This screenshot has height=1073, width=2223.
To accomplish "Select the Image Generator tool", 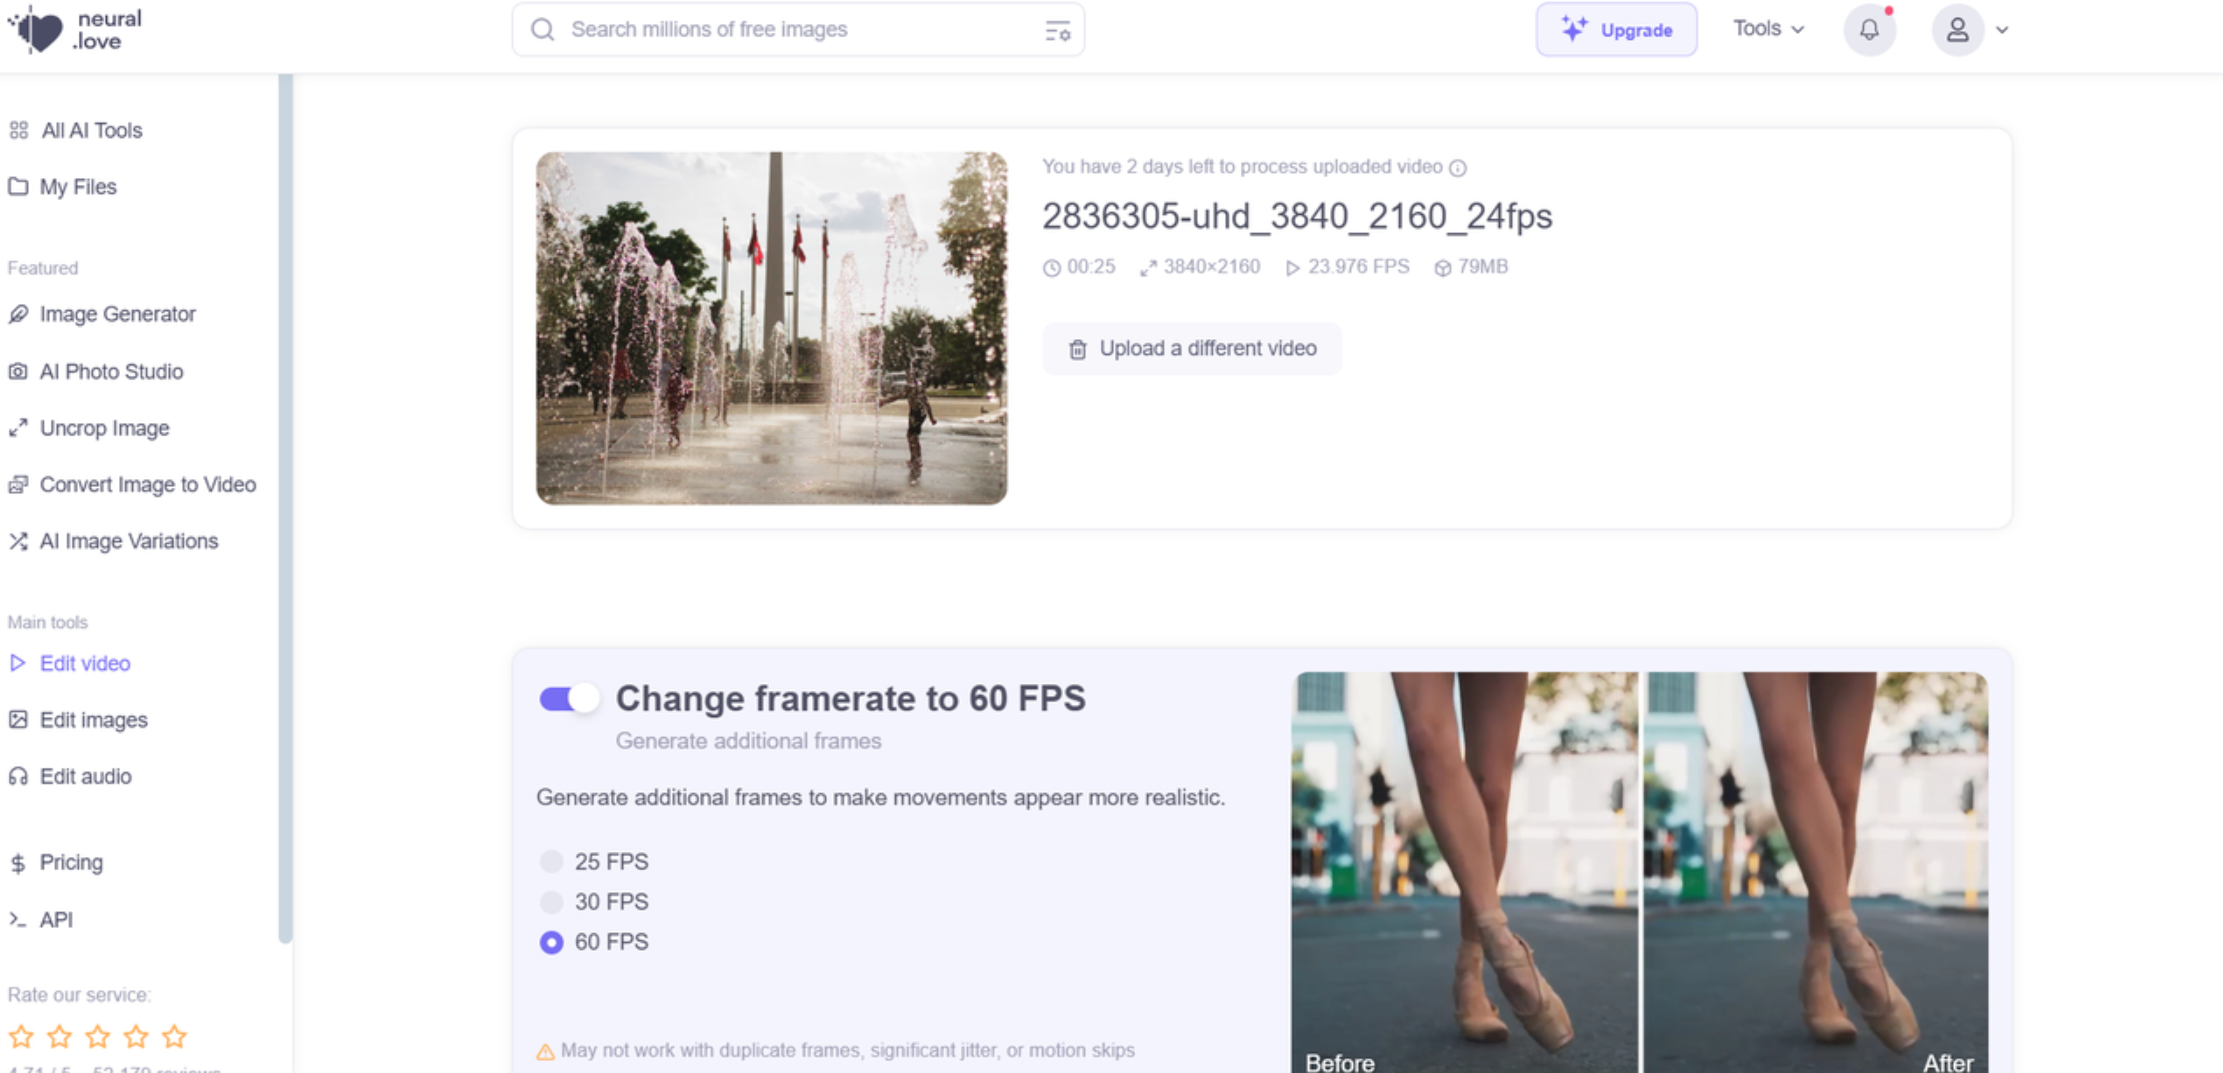I will coord(117,314).
